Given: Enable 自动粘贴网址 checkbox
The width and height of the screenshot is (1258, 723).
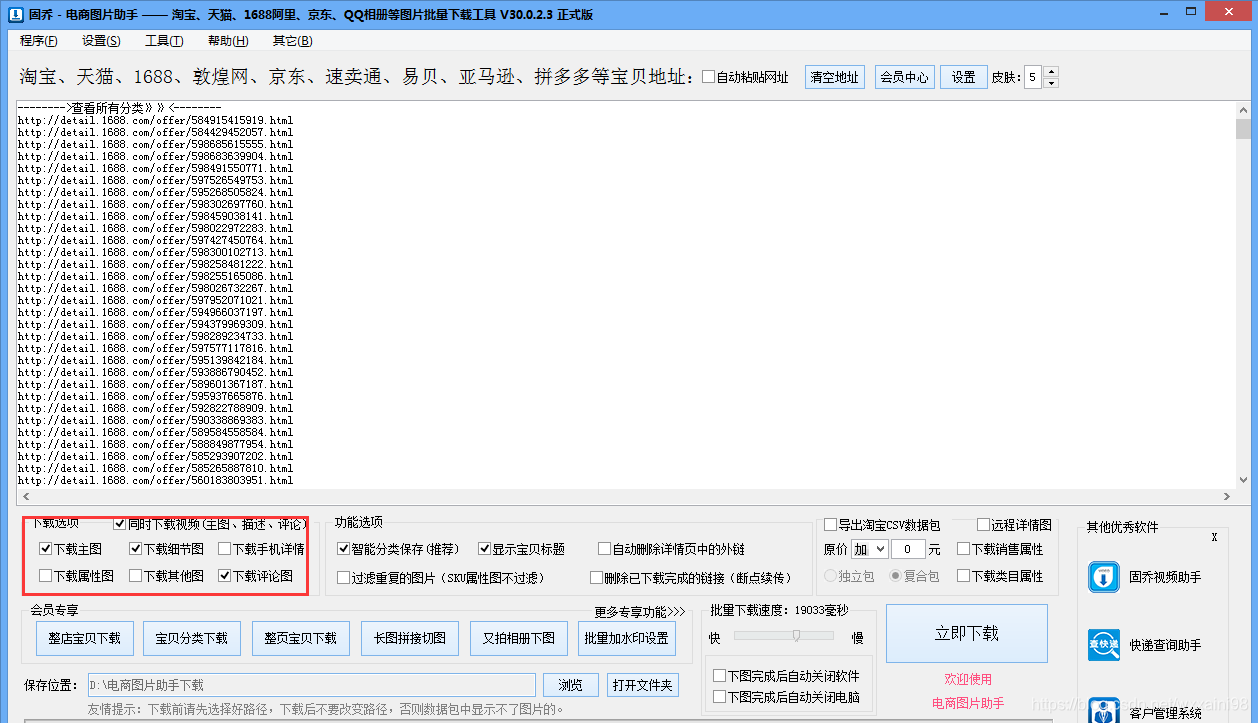Looking at the screenshot, I should pyautogui.click(x=709, y=77).
